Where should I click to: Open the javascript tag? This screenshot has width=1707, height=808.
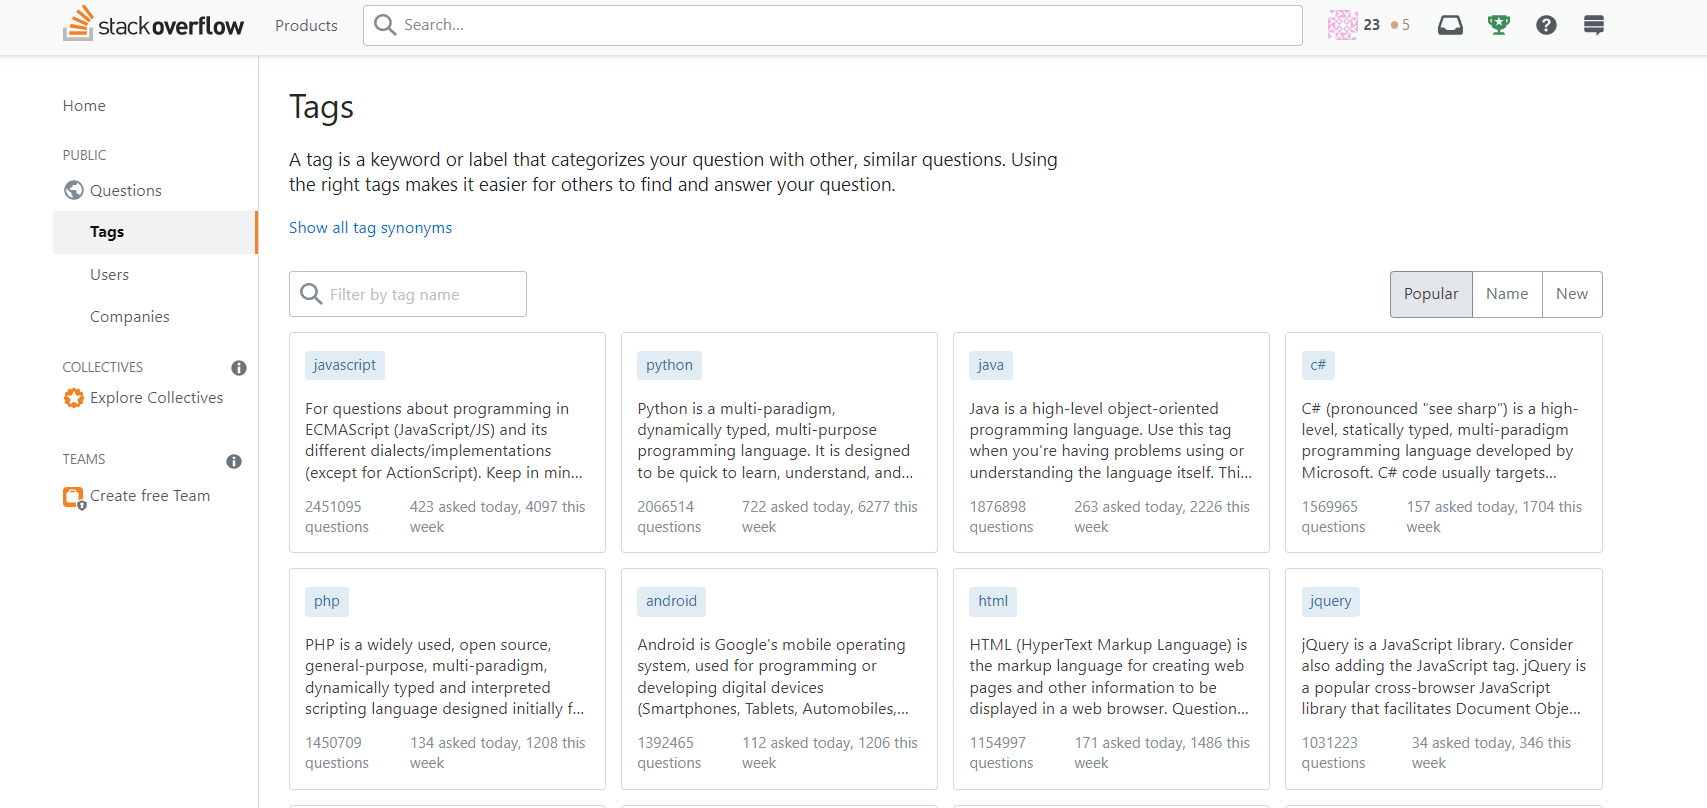coord(345,365)
